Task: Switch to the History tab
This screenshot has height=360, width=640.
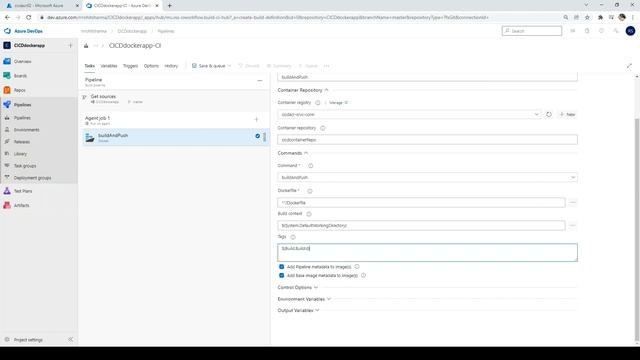Action: (x=171, y=66)
